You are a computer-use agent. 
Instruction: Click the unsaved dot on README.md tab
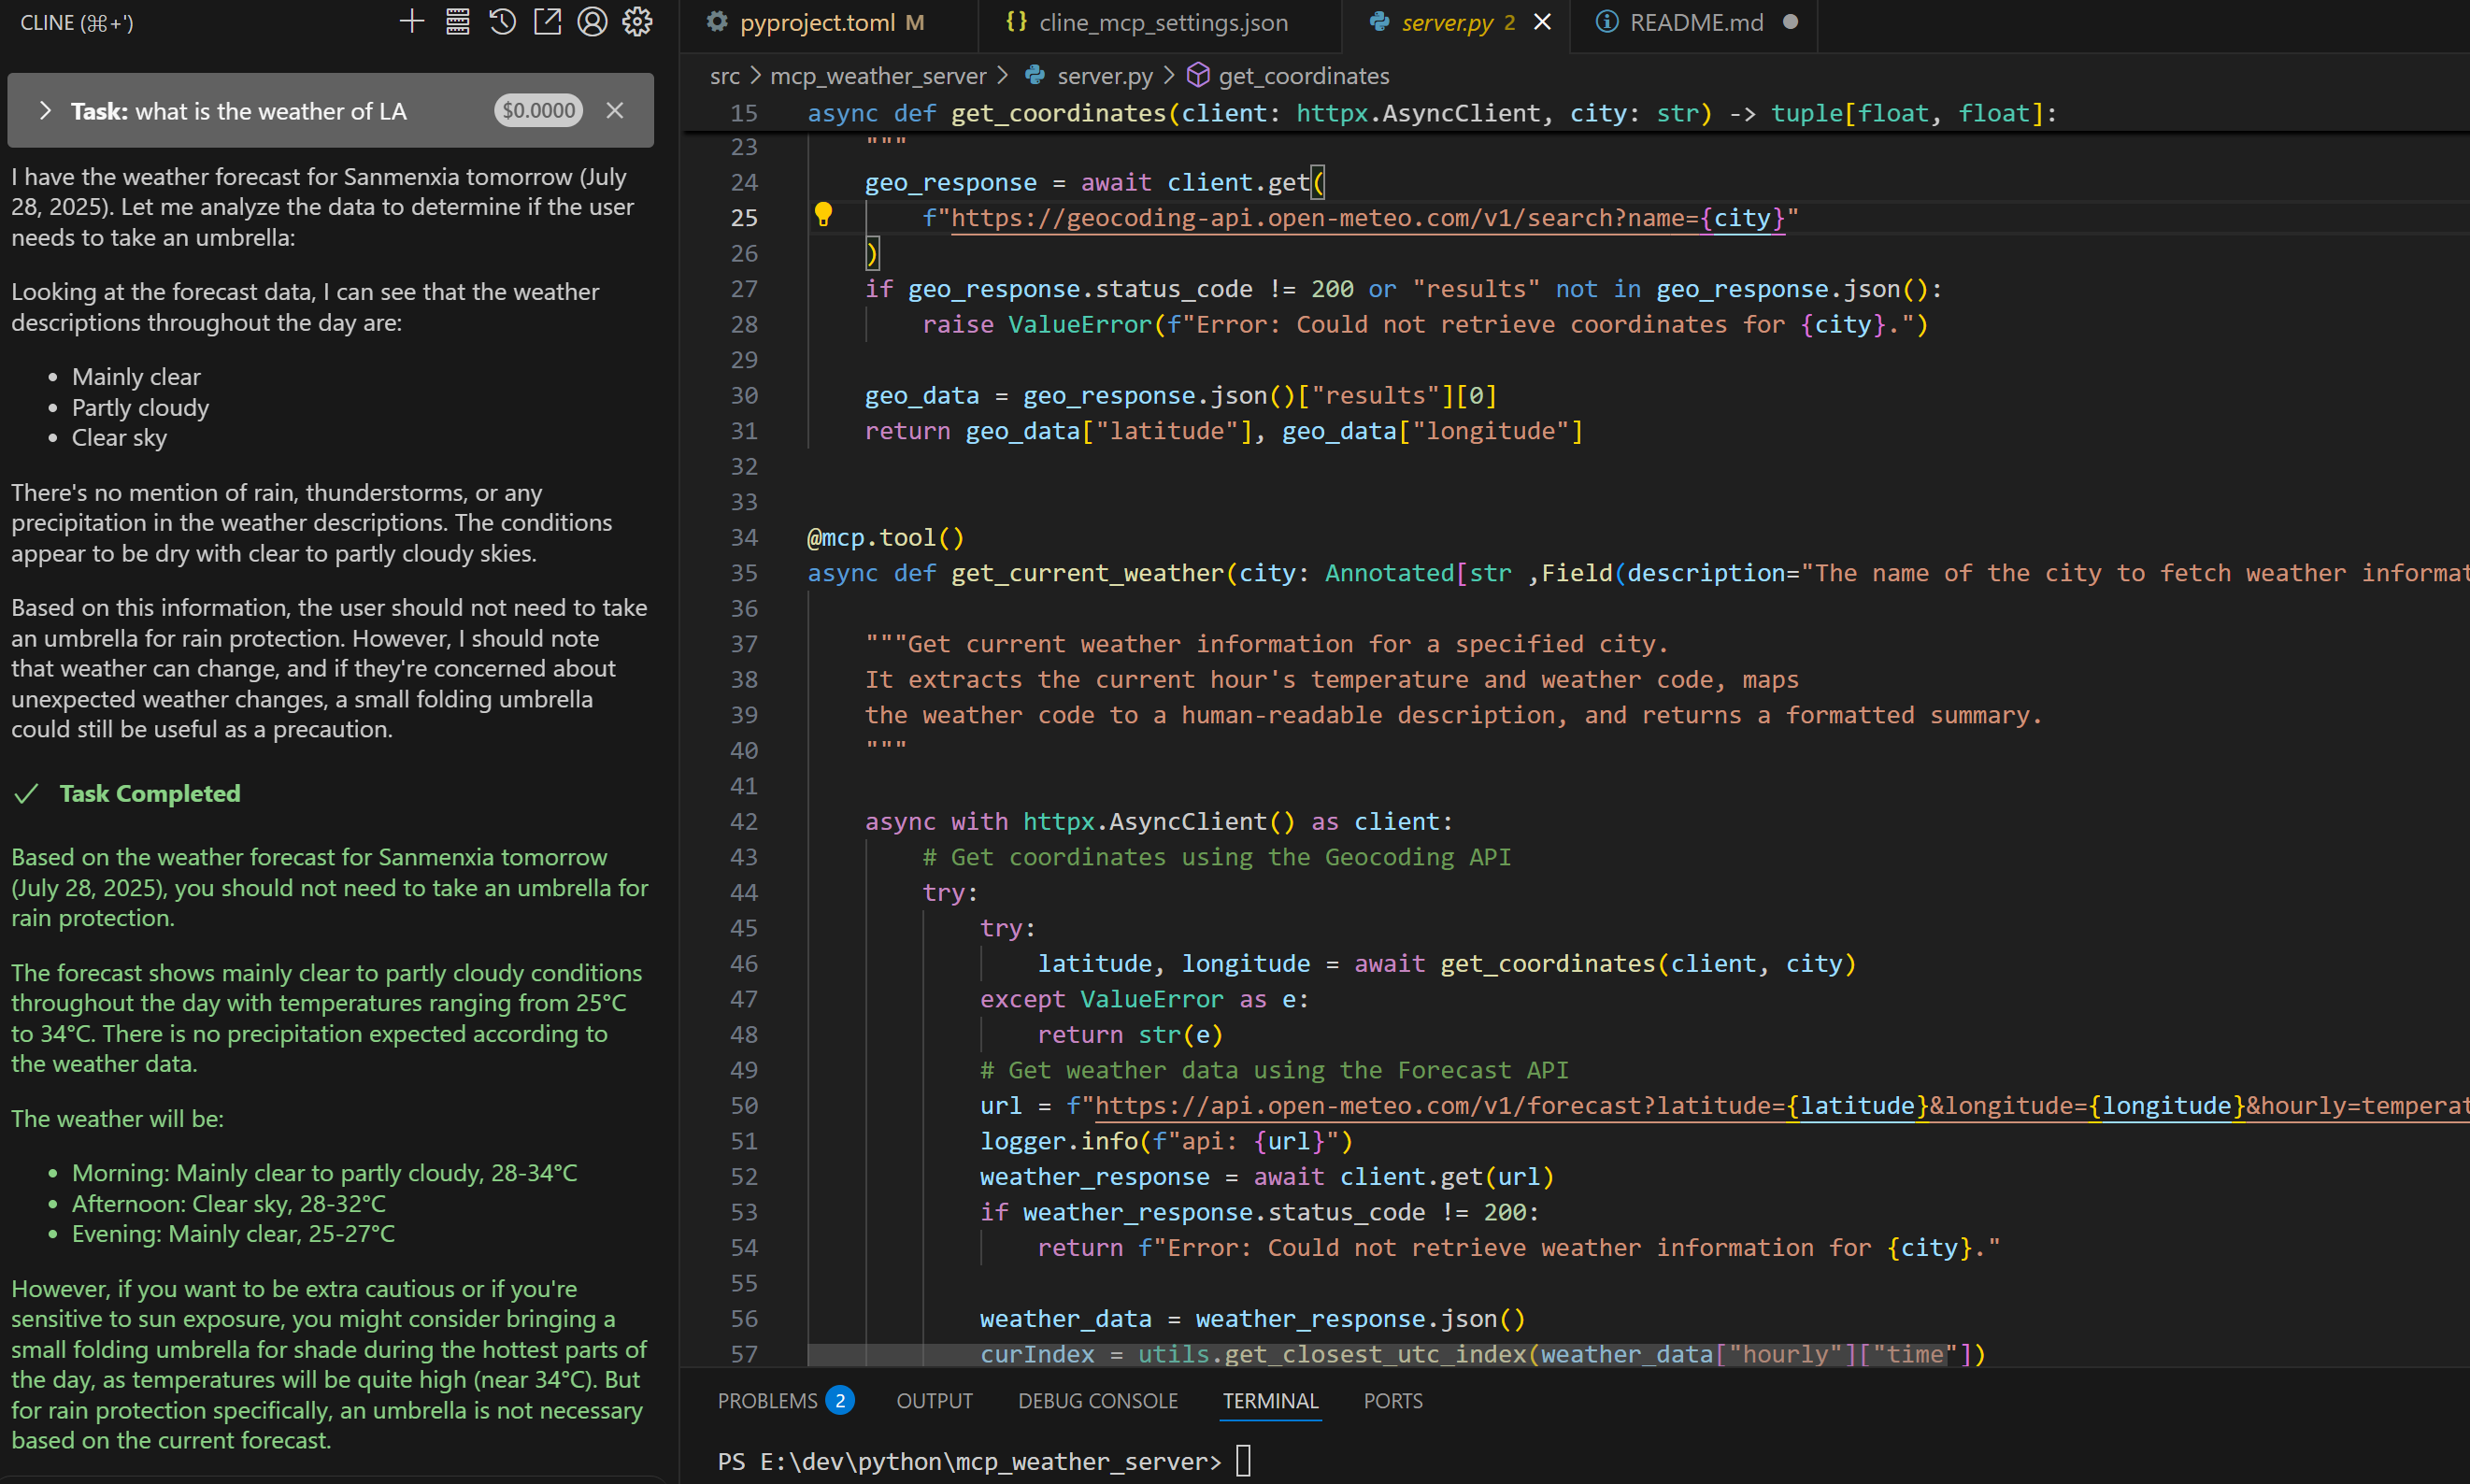[x=1790, y=22]
